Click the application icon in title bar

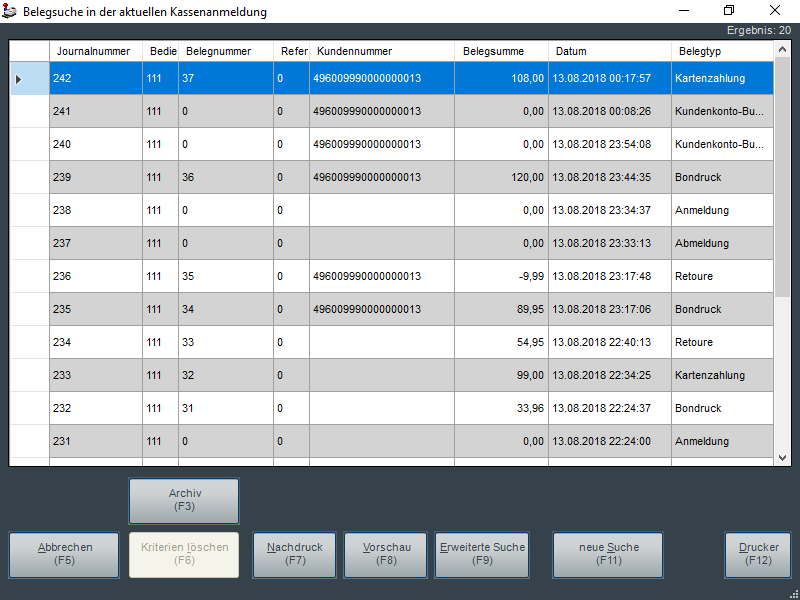pos(11,11)
